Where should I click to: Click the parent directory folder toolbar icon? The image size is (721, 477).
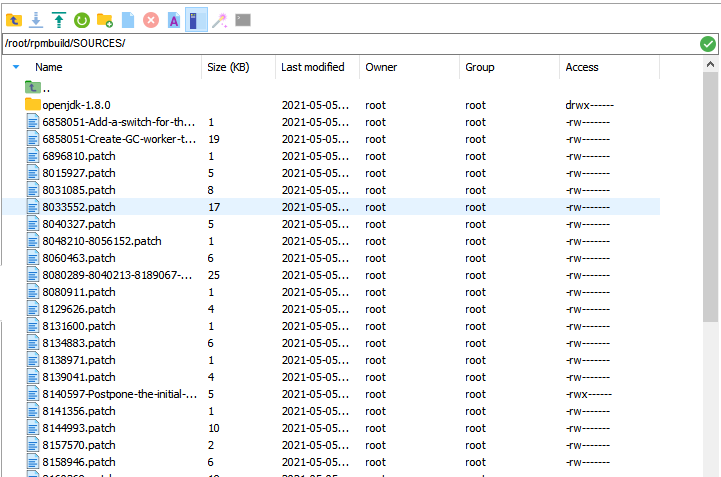tap(13, 19)
